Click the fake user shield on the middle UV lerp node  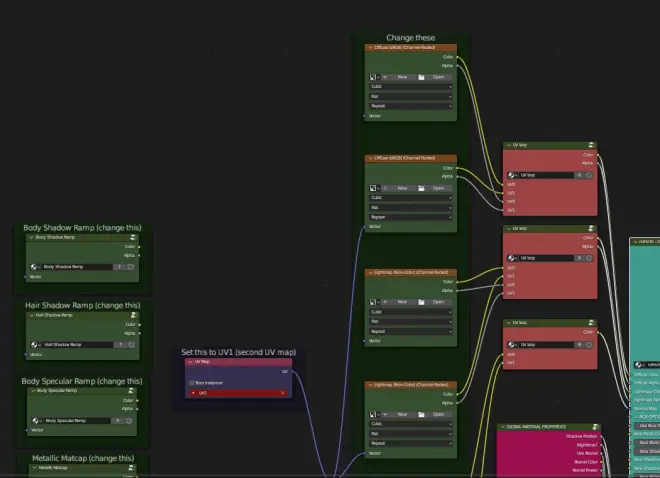click(x=589, y=258)
